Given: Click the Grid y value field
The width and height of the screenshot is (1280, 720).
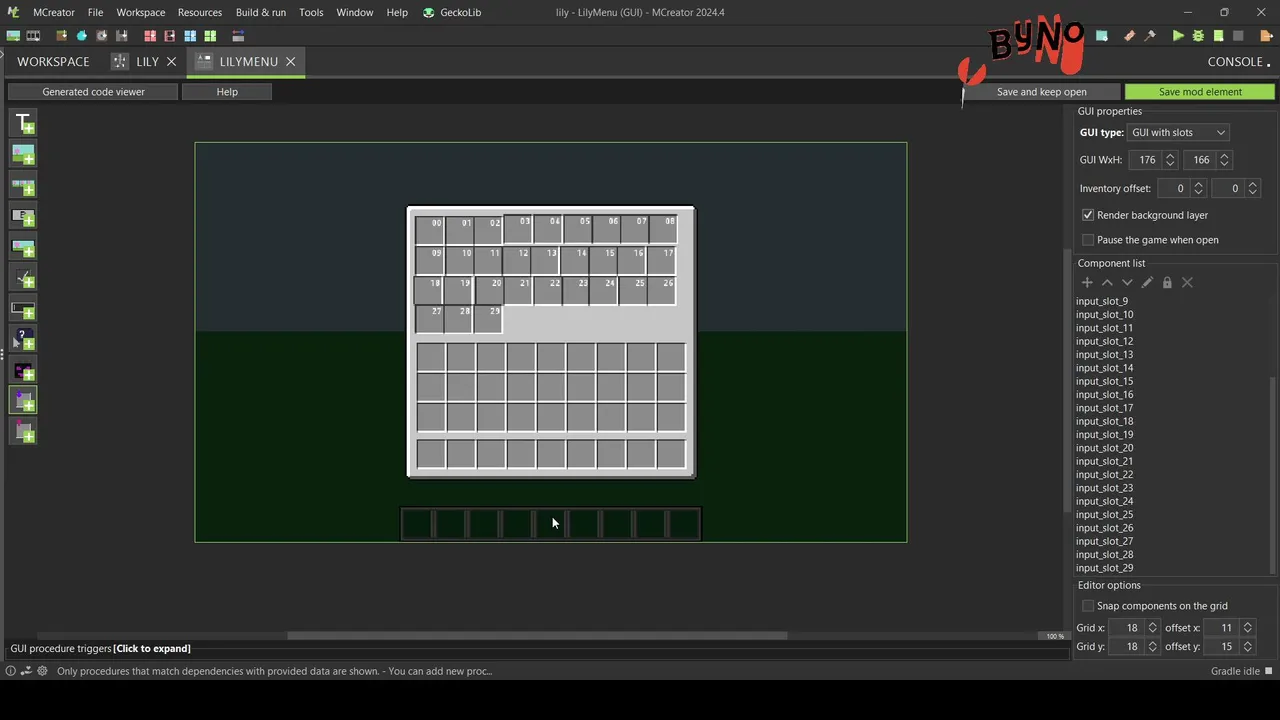Looking at the screenshot, I should pyautogui.click(x=1127, y=647).
